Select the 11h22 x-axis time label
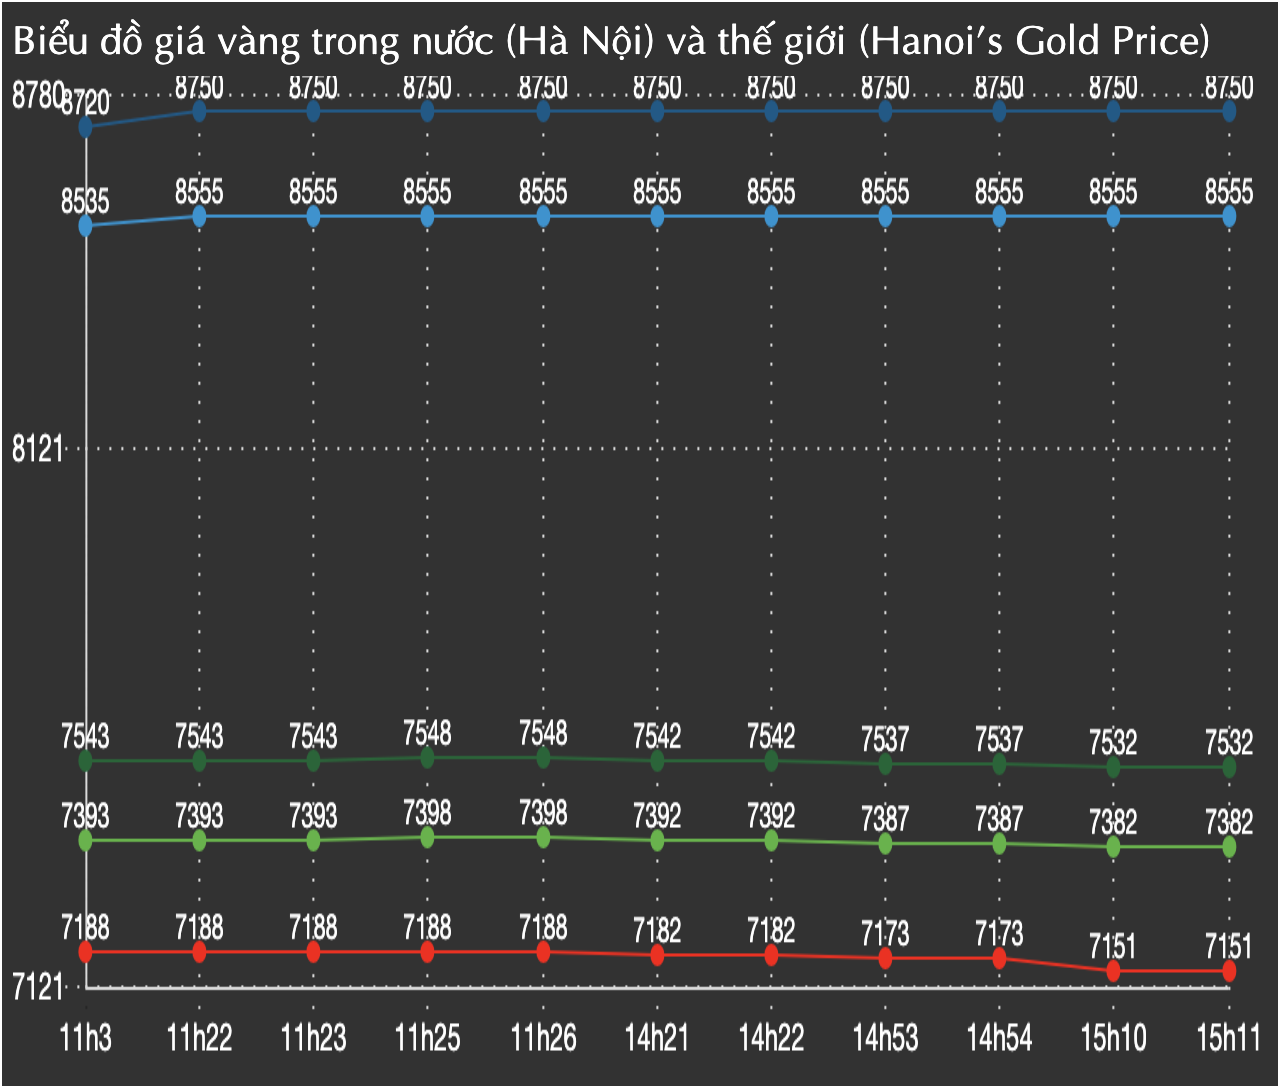 pos(199,1038)
